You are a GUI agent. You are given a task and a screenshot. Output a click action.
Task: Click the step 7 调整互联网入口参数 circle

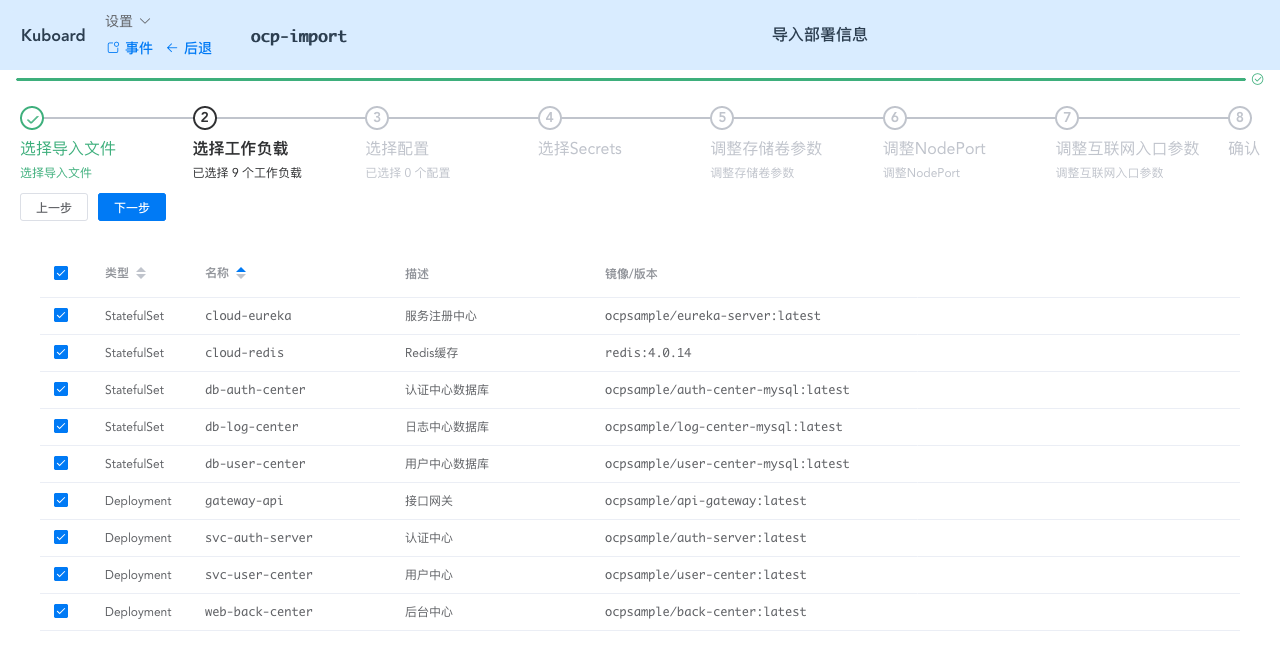tap(1067, 118)
